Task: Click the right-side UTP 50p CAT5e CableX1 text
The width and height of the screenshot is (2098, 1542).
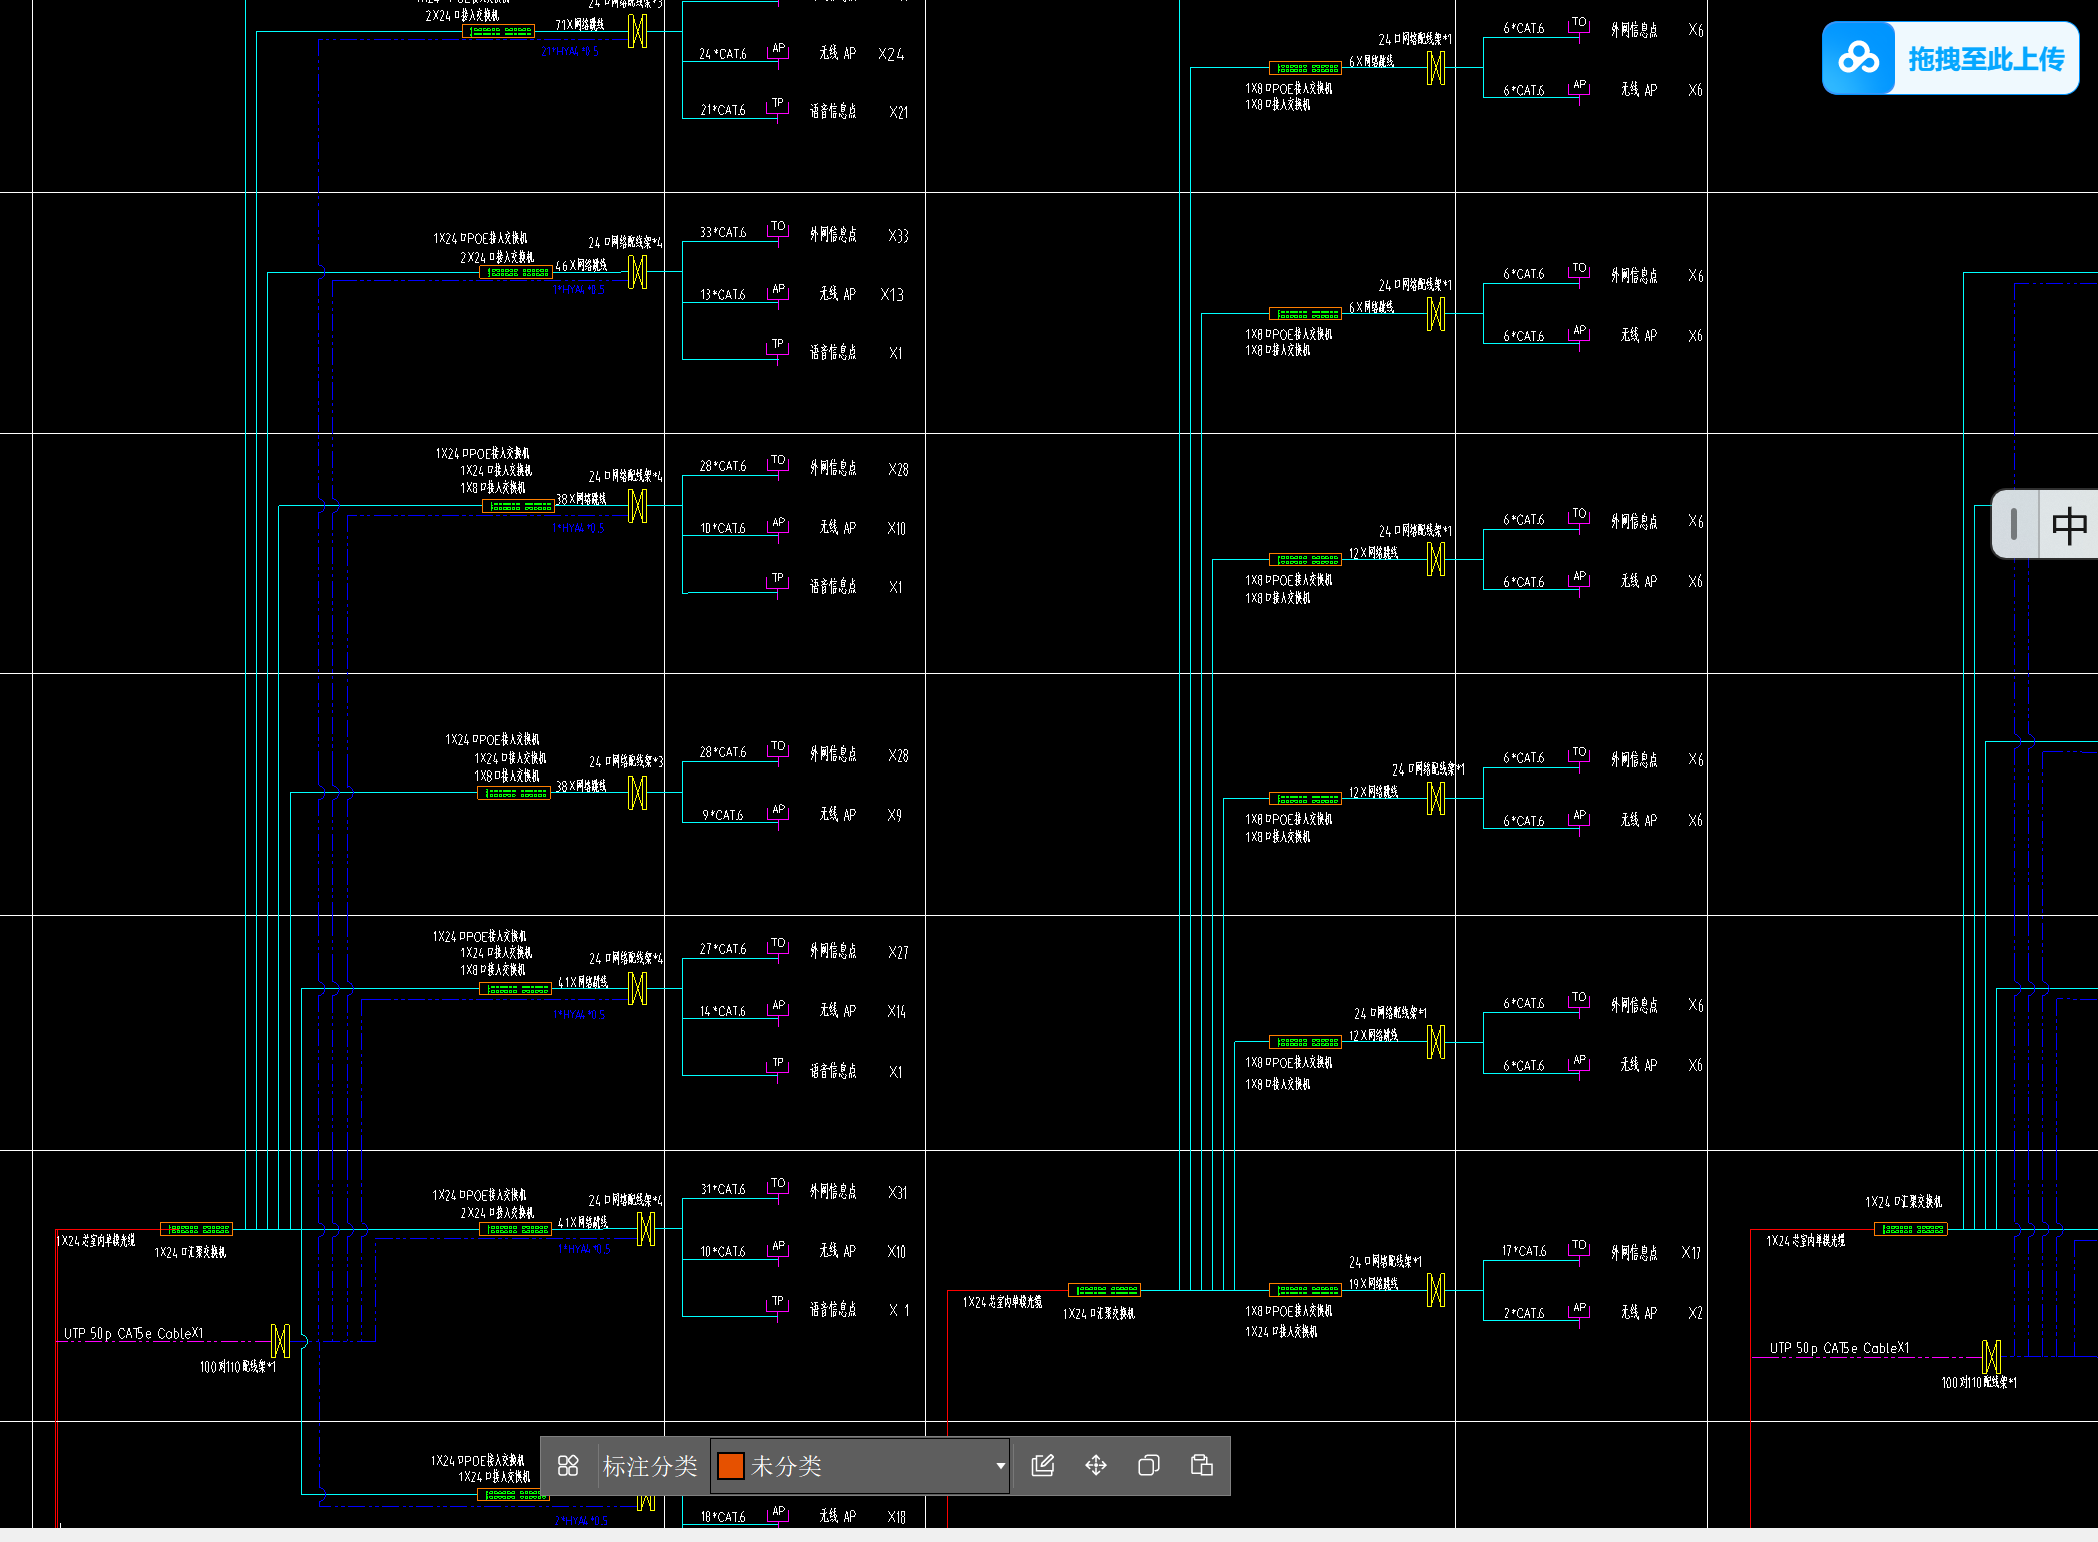Action: click(x=1839, y=1348)
